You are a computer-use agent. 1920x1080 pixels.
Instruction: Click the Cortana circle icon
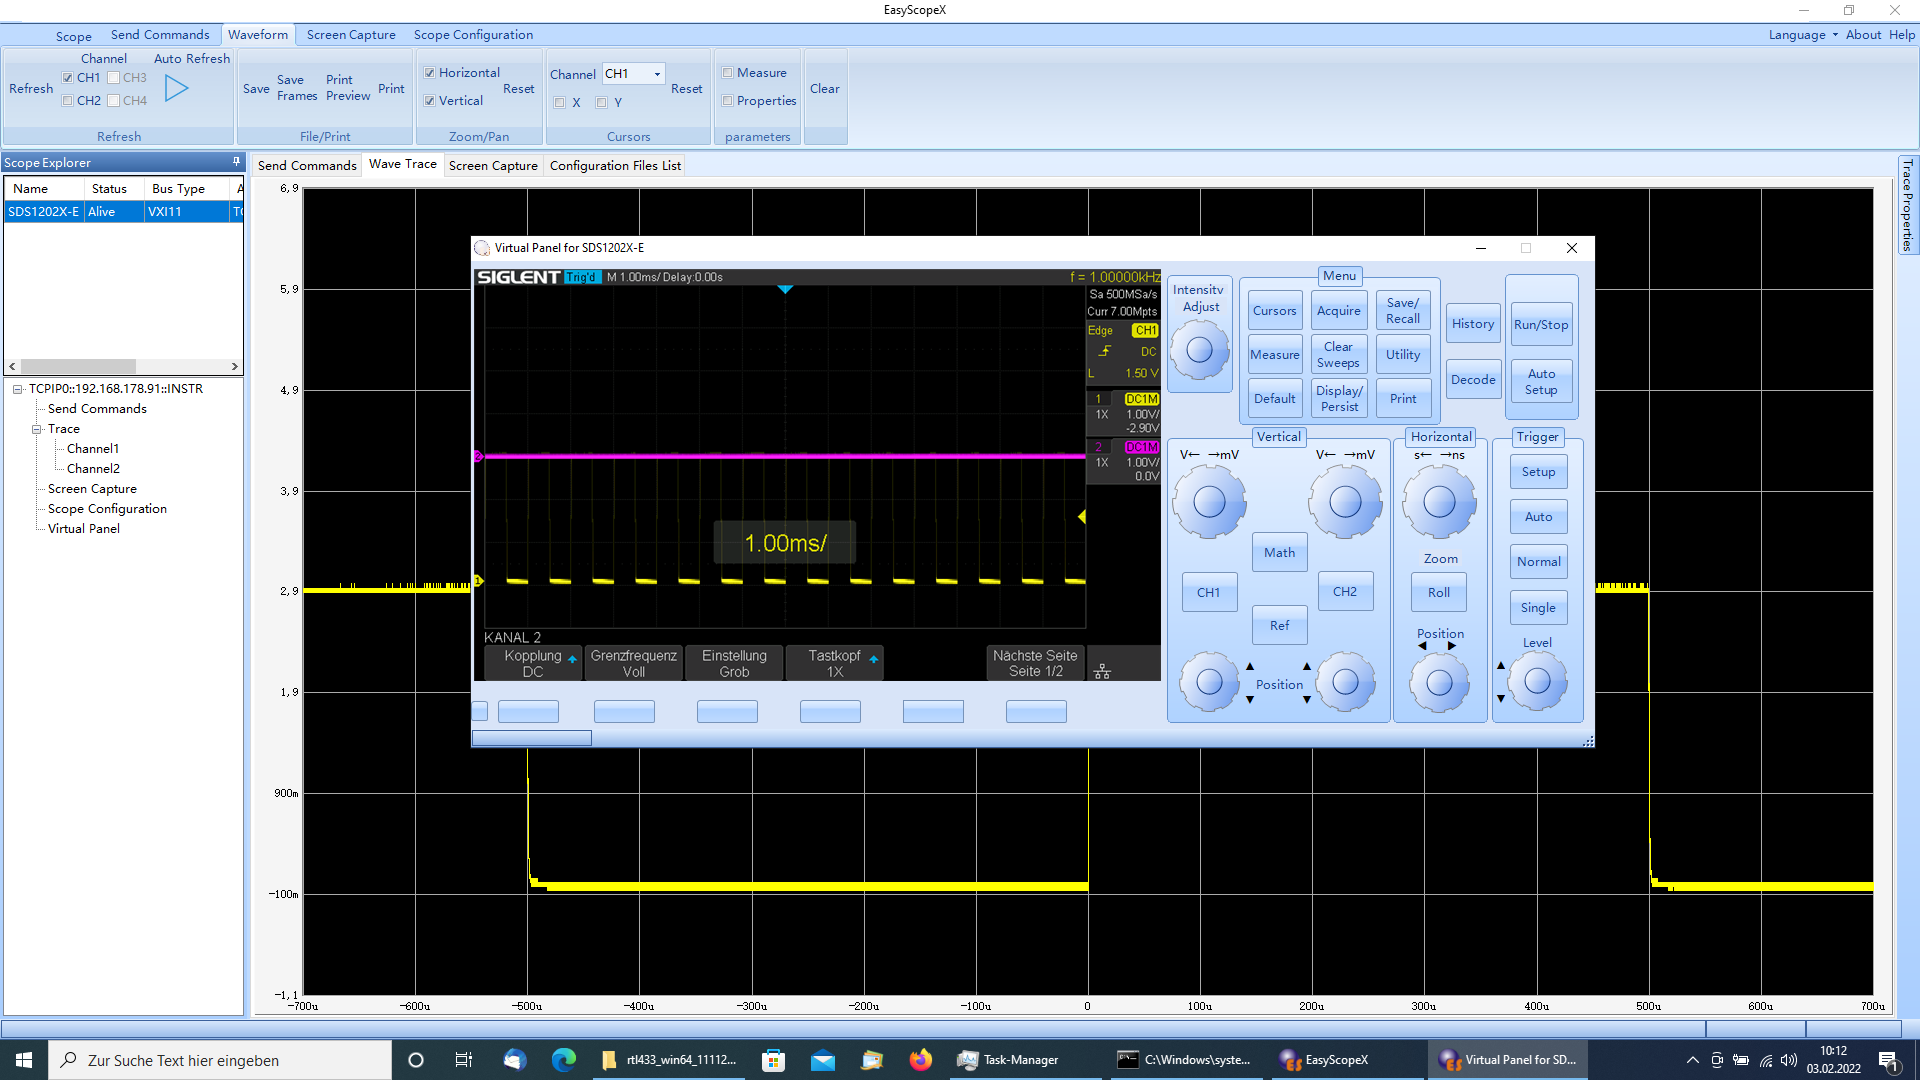(x=416, y=1060)
